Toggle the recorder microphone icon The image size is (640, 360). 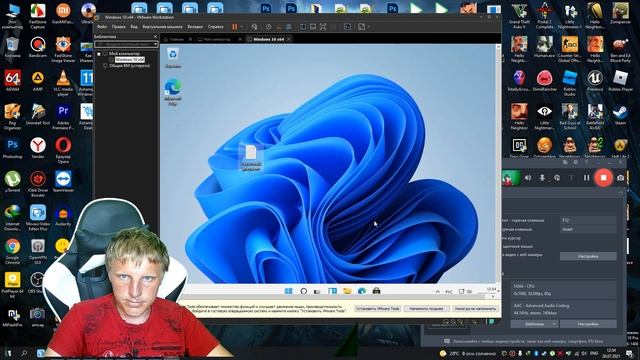pyautogui.click(x=542, y=178)
